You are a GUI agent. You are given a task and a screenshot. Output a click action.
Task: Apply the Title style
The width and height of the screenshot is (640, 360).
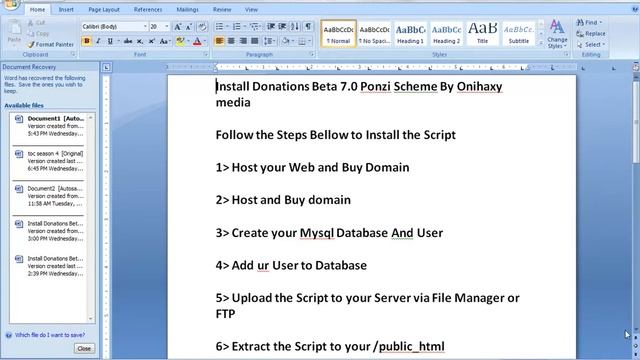click(x=482, y=33)
